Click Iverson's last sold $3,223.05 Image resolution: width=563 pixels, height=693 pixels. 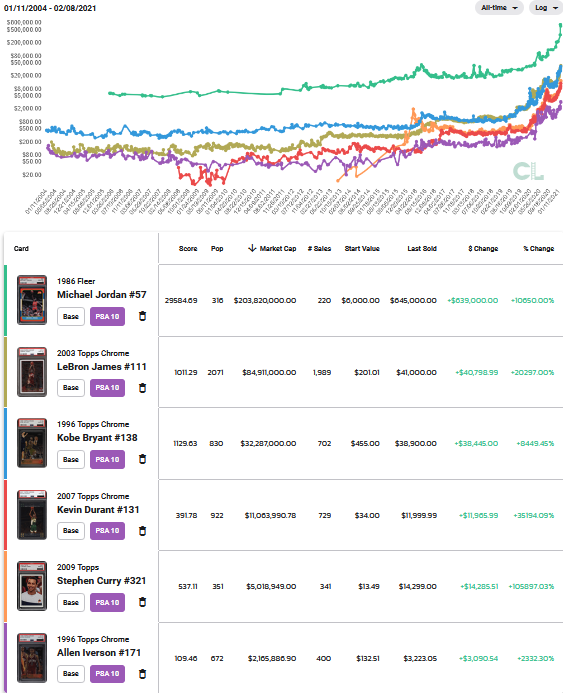point(420,659)
